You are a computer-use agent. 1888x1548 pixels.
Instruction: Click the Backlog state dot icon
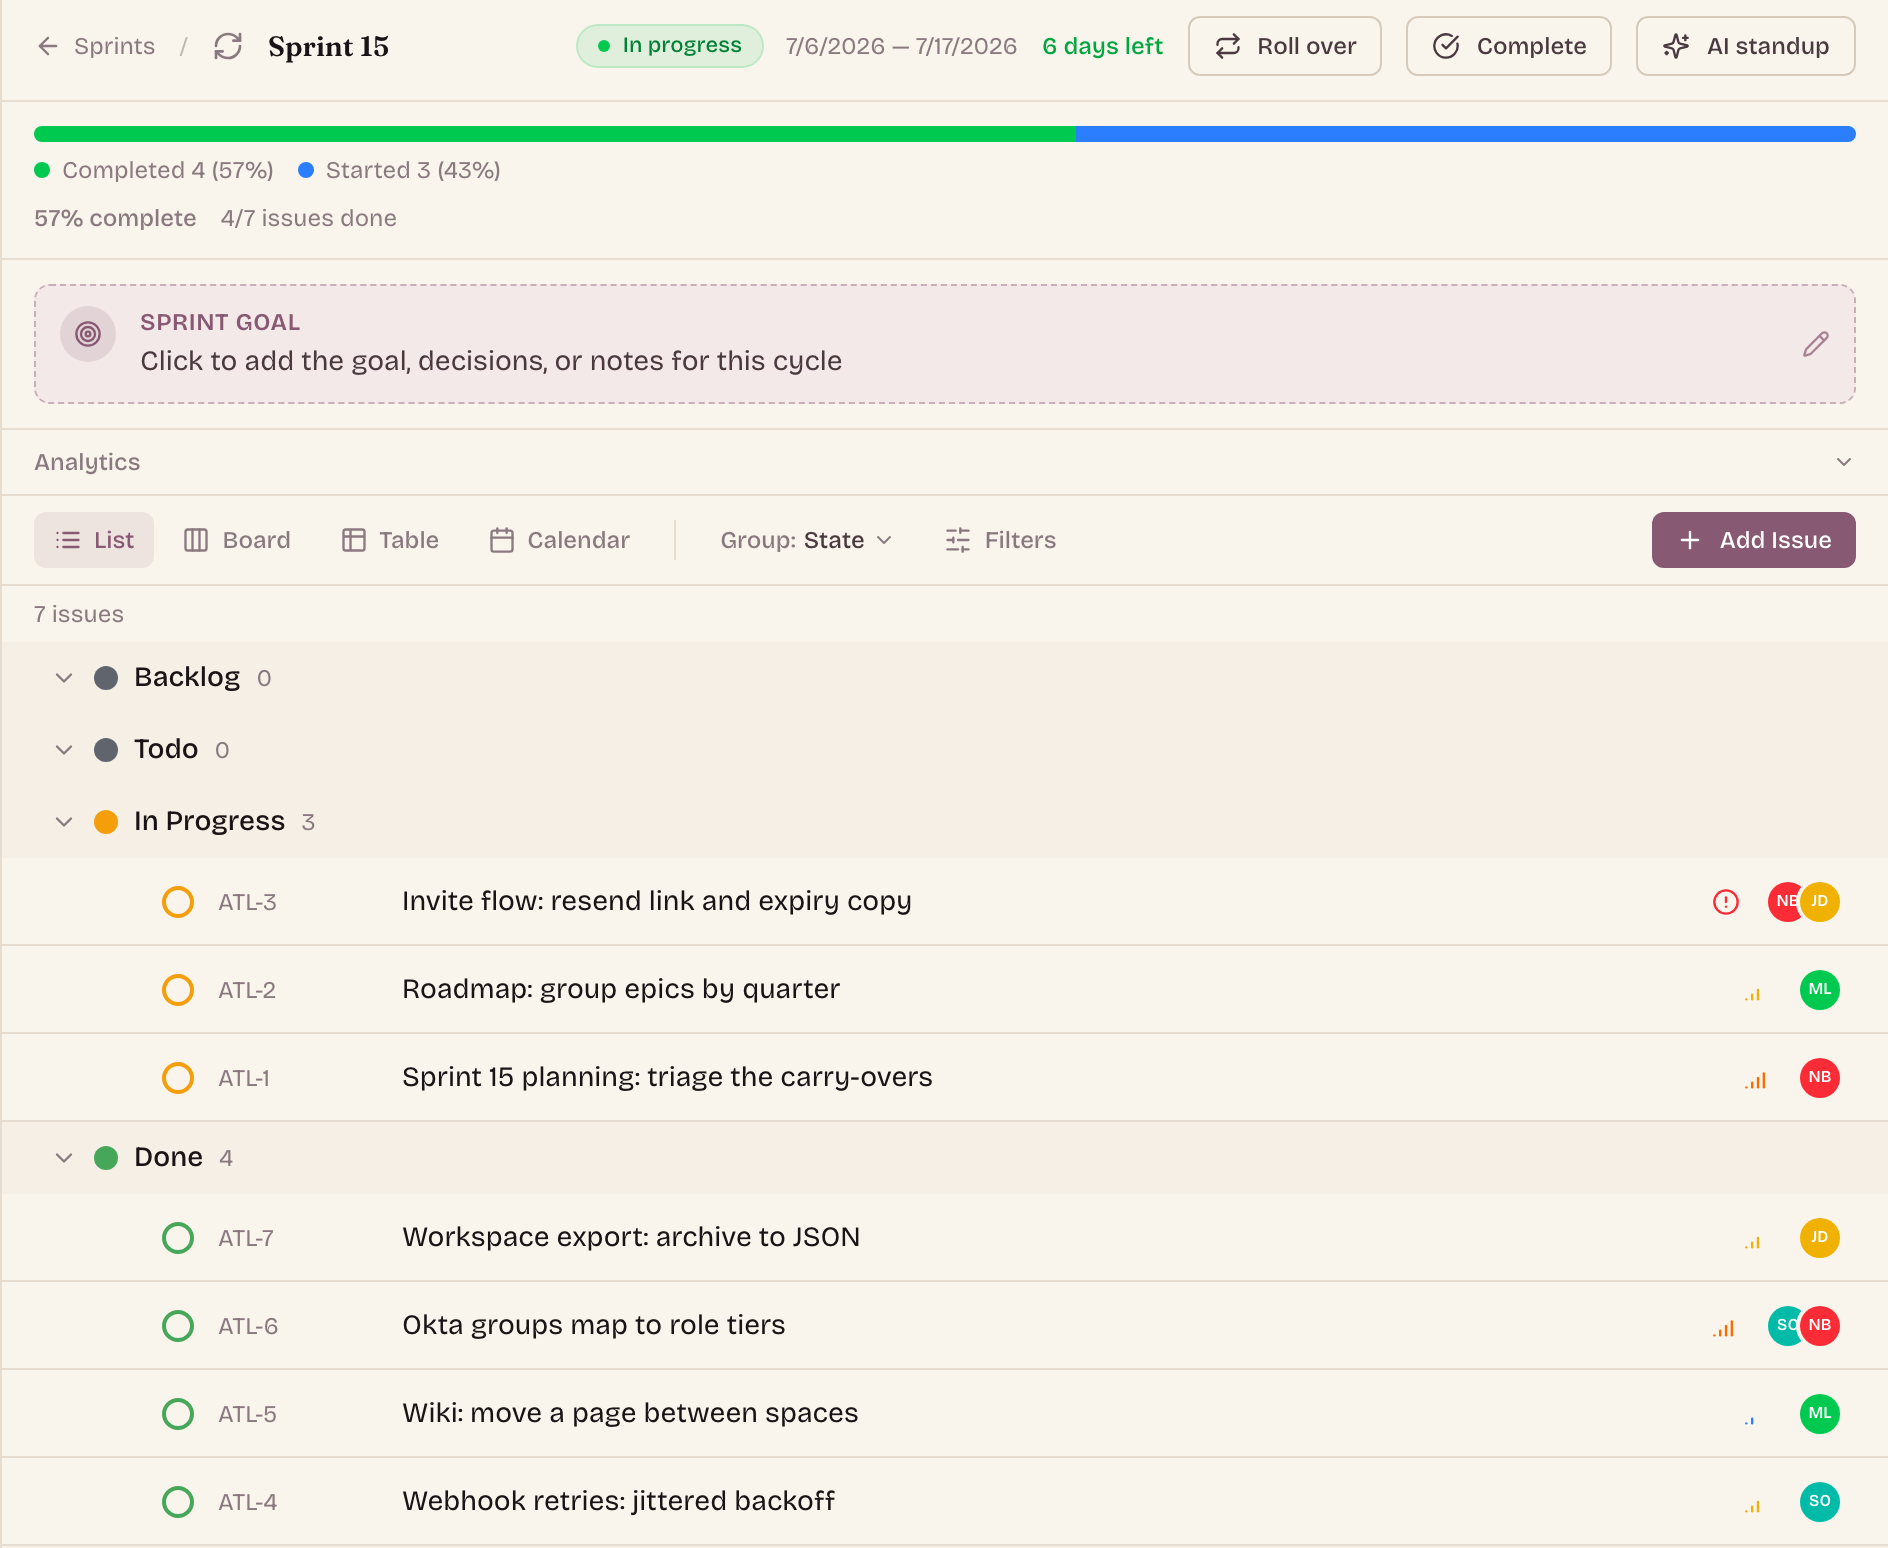[106, 678]
